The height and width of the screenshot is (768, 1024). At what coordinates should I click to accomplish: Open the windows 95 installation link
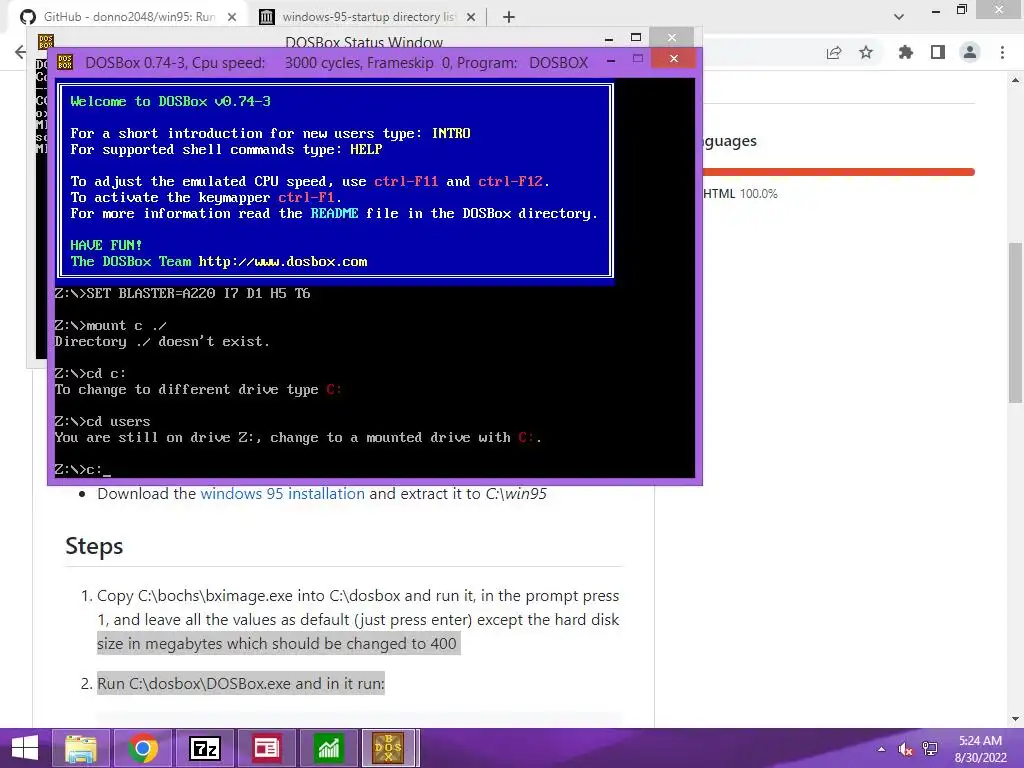click(x=282, y=494)
